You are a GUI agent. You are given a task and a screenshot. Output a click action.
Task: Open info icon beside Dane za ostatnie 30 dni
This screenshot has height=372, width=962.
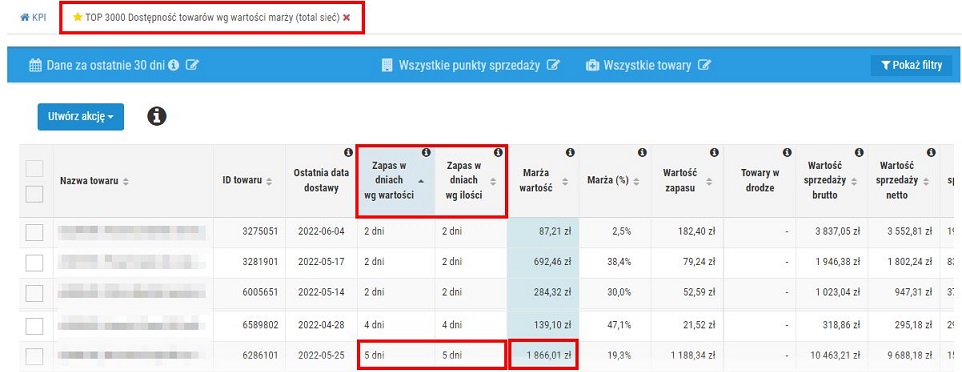tap(174, 65)
